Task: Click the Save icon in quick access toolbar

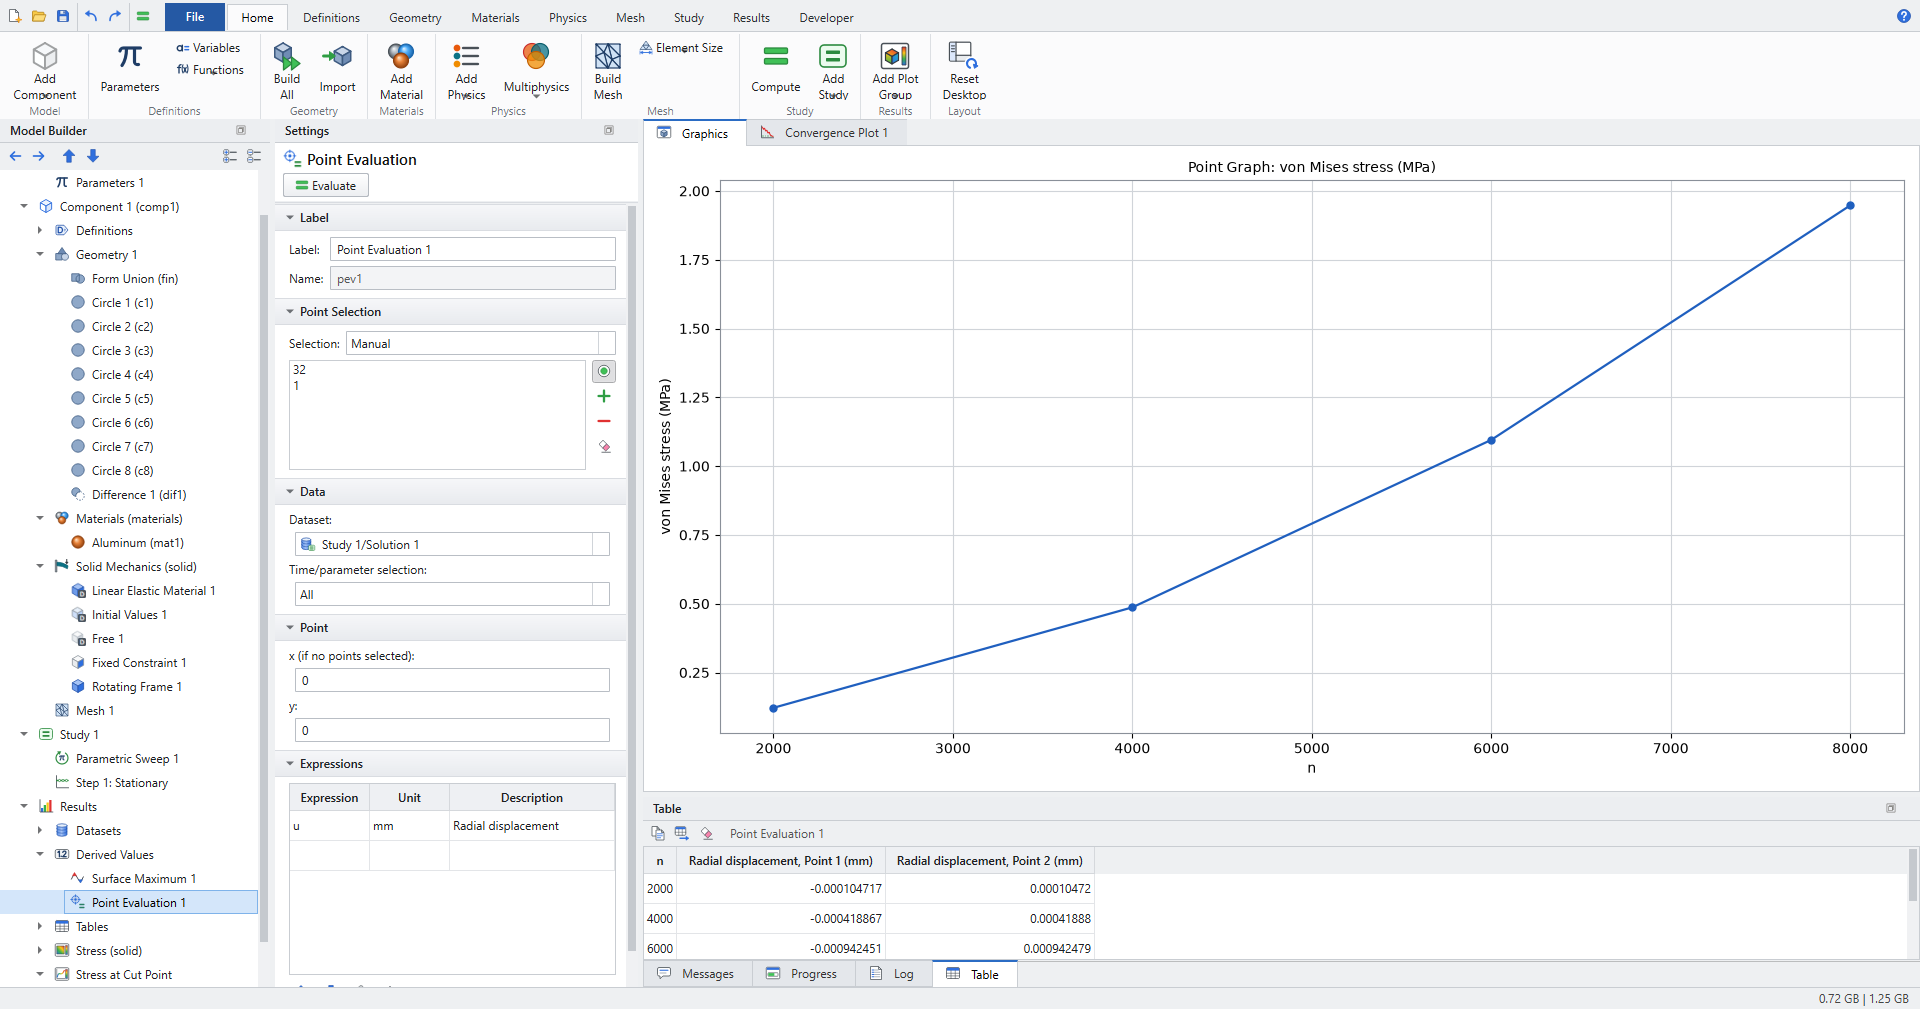Action: [63, 16]
